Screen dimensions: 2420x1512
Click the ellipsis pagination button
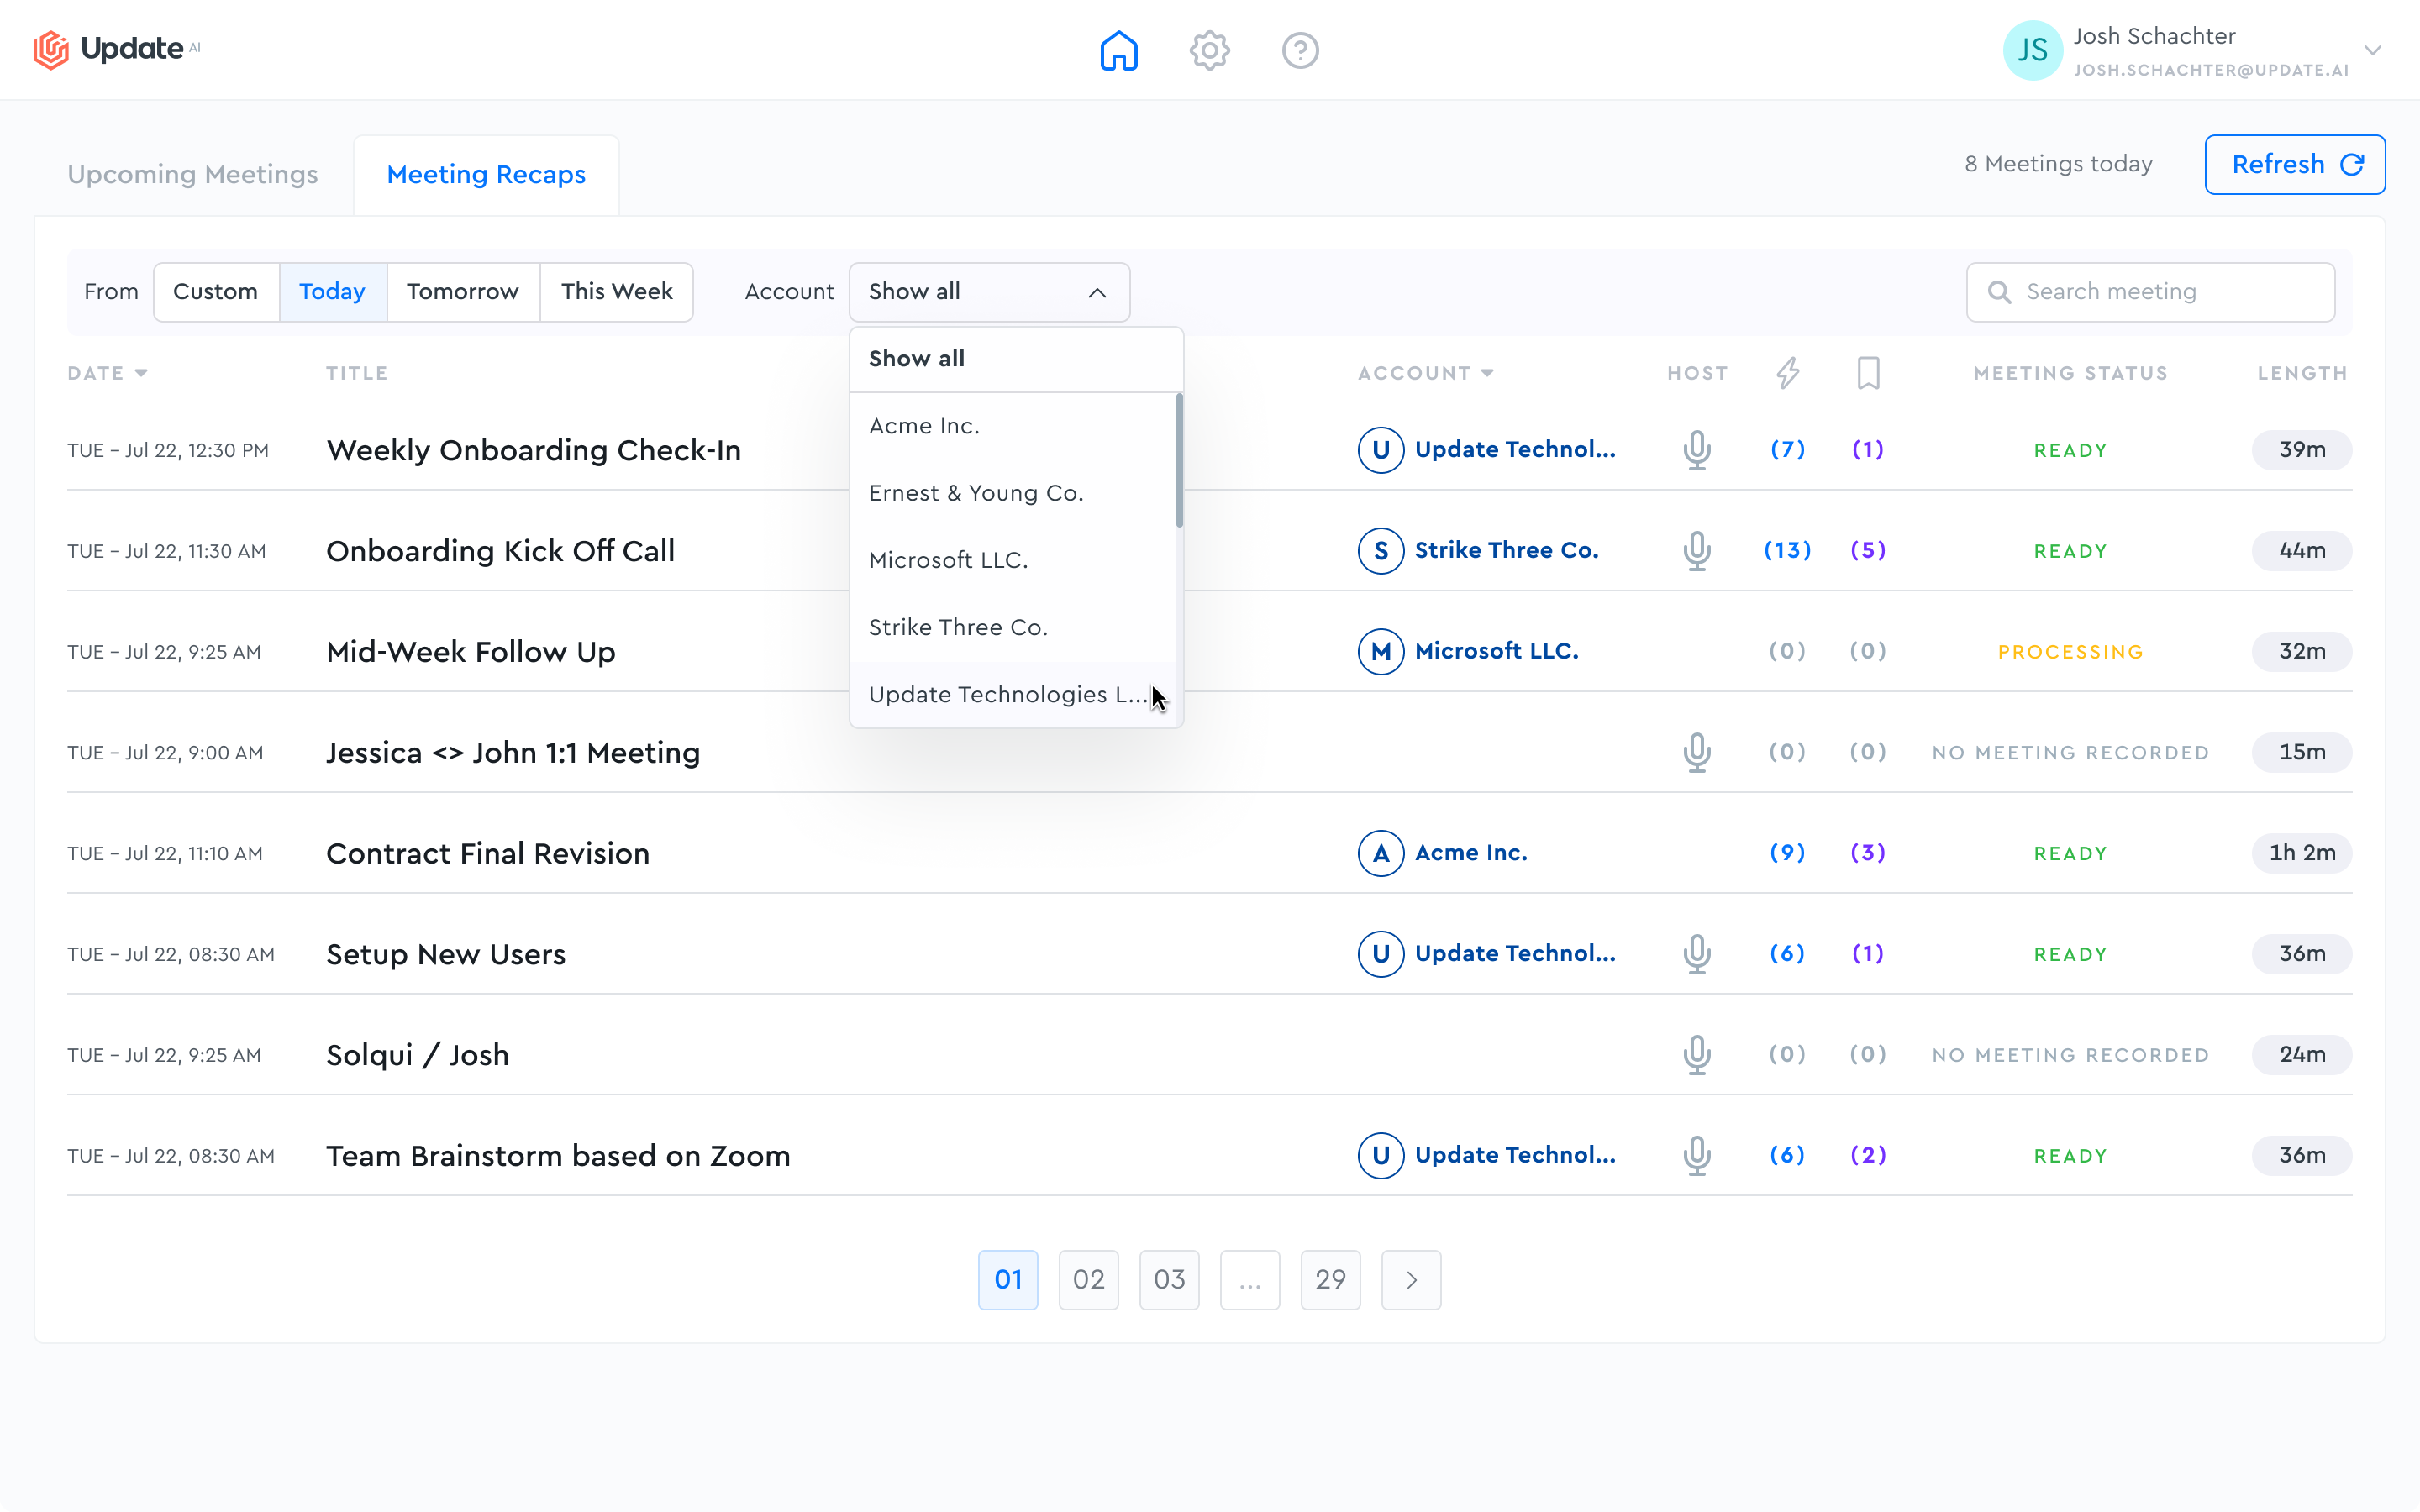(1249, 1280)
